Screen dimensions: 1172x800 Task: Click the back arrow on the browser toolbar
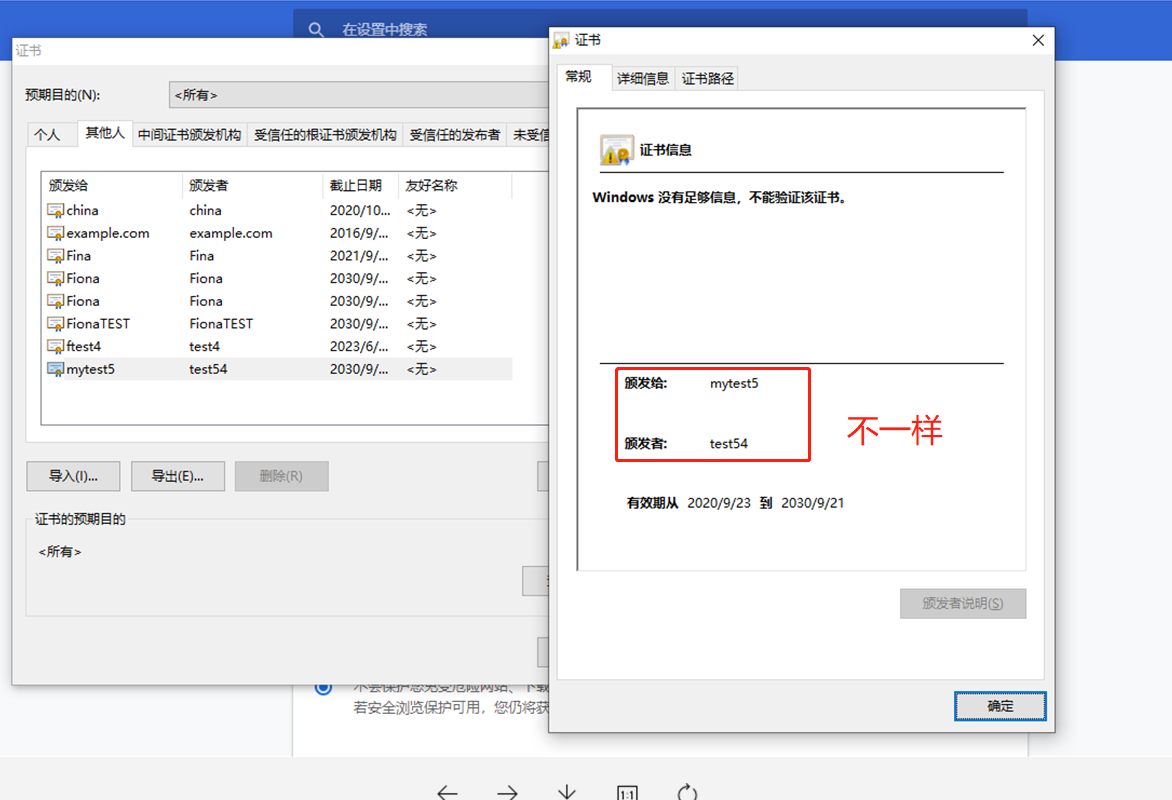point(447,791)
